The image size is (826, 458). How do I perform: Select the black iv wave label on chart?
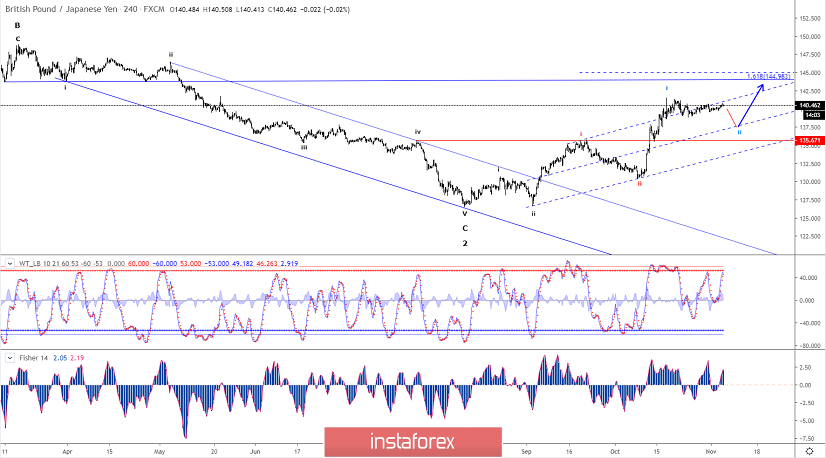pyautogui.click(x=417, y=132)
